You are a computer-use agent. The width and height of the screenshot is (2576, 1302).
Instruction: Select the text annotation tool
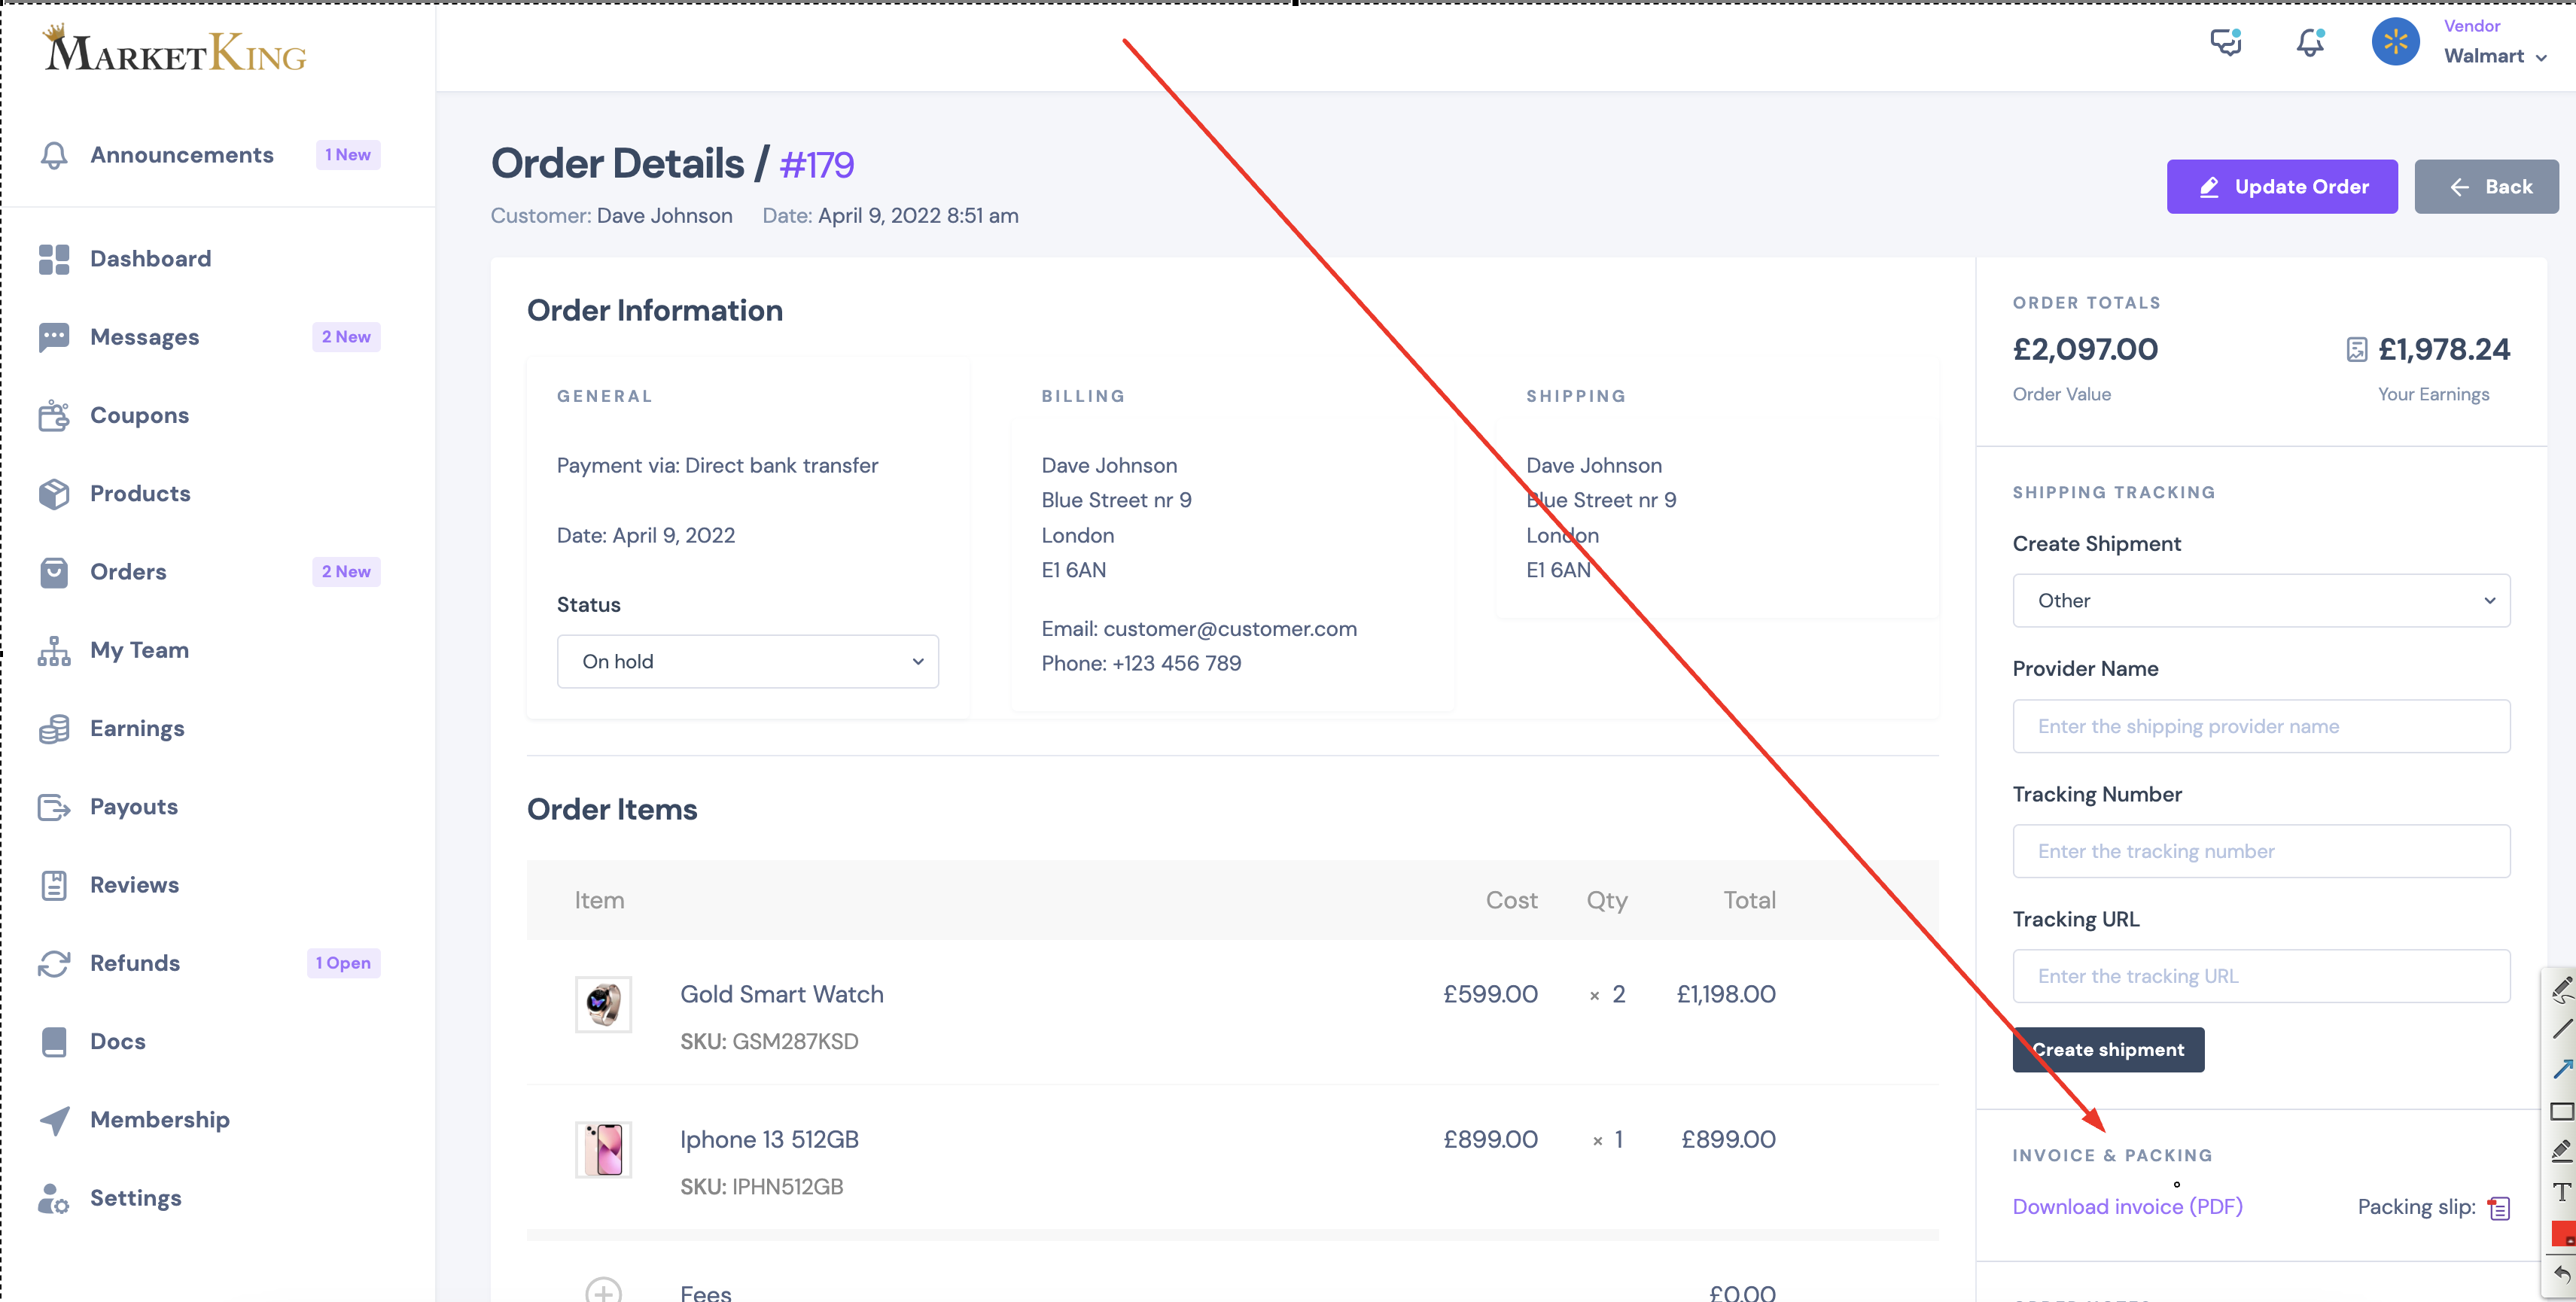pyautogui.click(x=2562, y=1192)
